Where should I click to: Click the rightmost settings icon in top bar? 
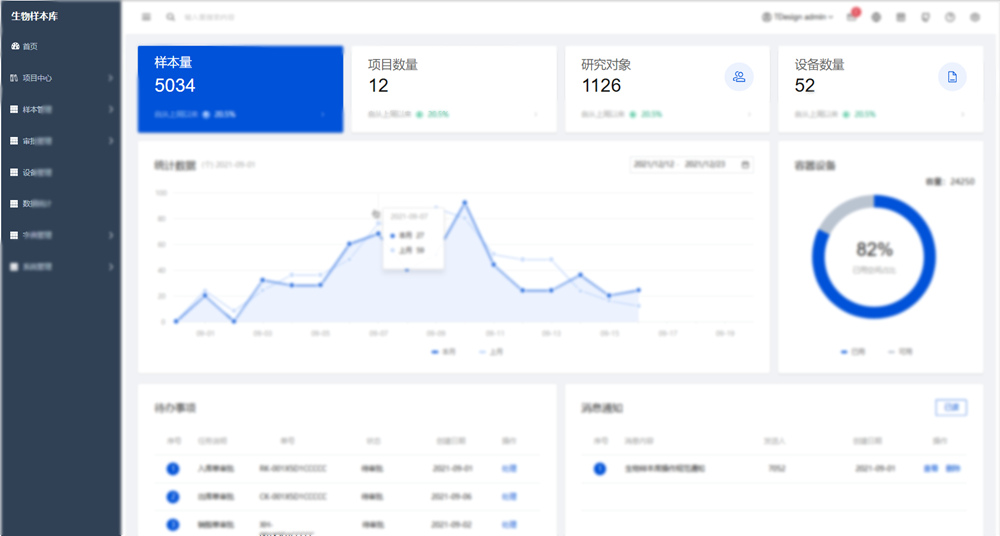pos(975,17)
